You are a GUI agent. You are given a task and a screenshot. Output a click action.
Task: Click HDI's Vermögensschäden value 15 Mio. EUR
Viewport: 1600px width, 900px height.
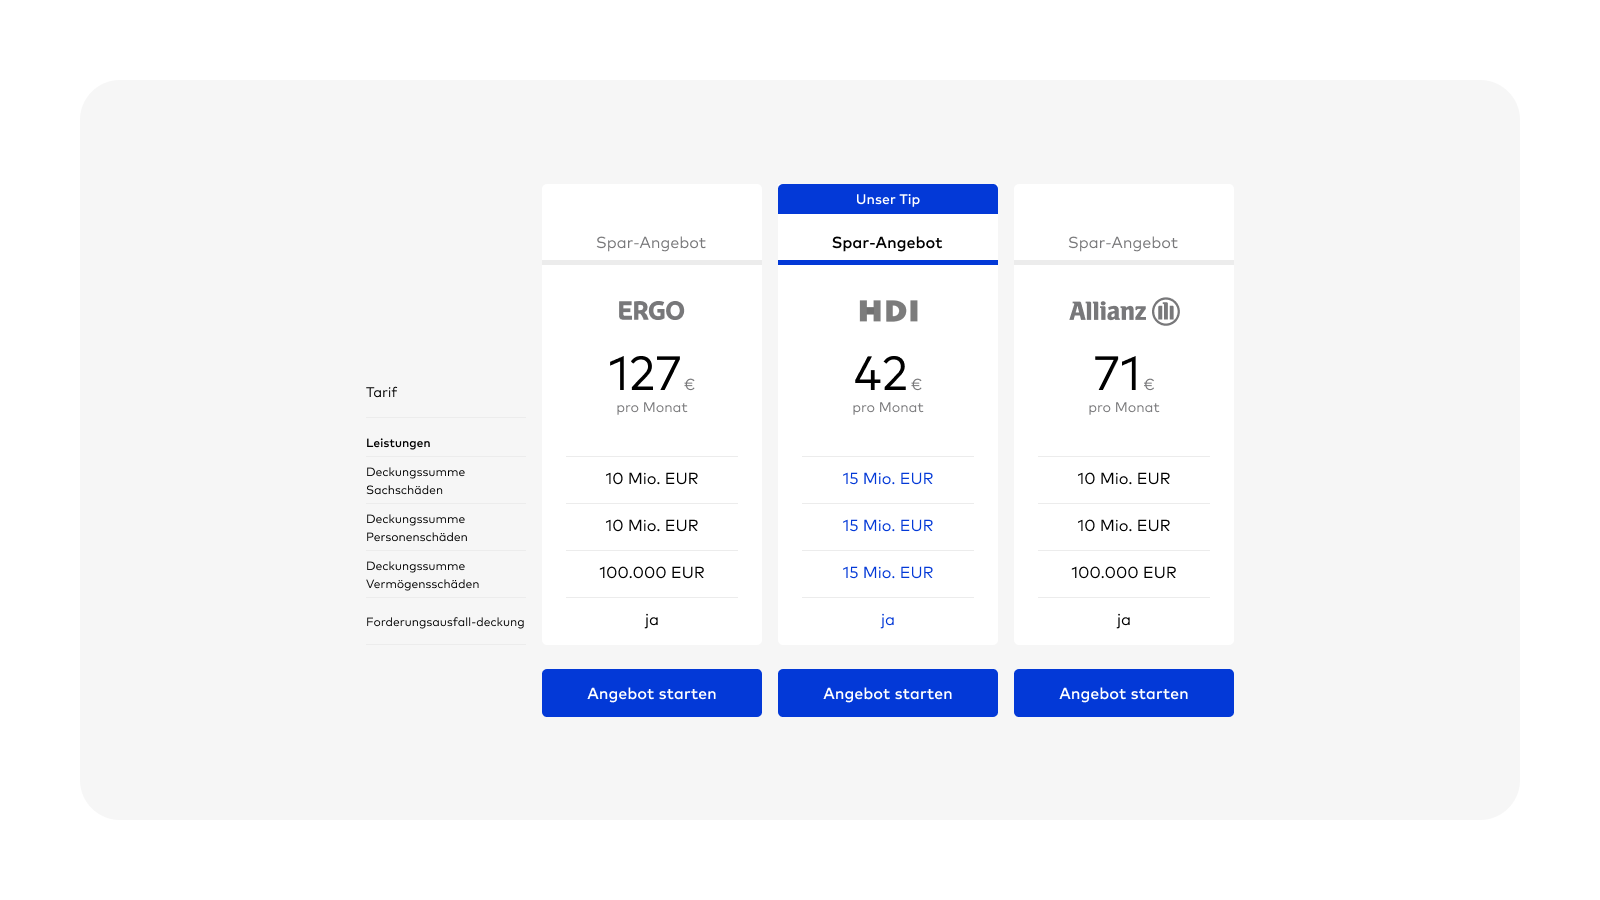888,573
